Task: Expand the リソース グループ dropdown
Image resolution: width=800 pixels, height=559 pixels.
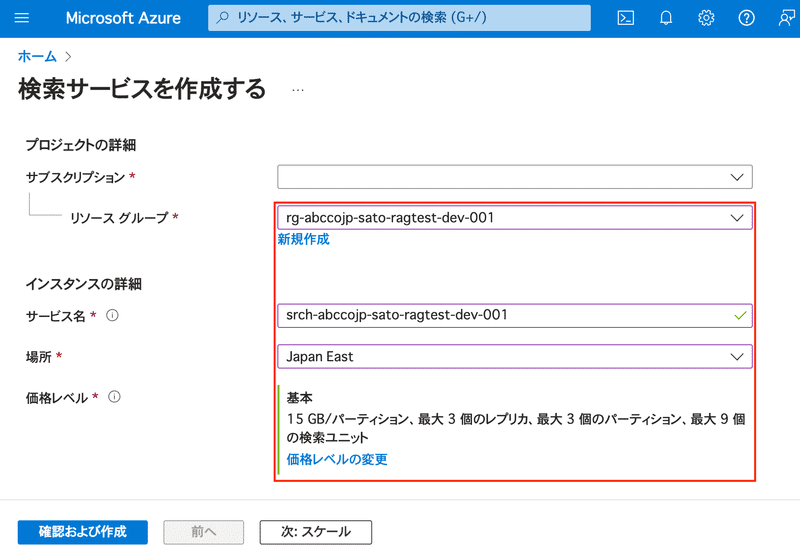Action: [515, 218]
